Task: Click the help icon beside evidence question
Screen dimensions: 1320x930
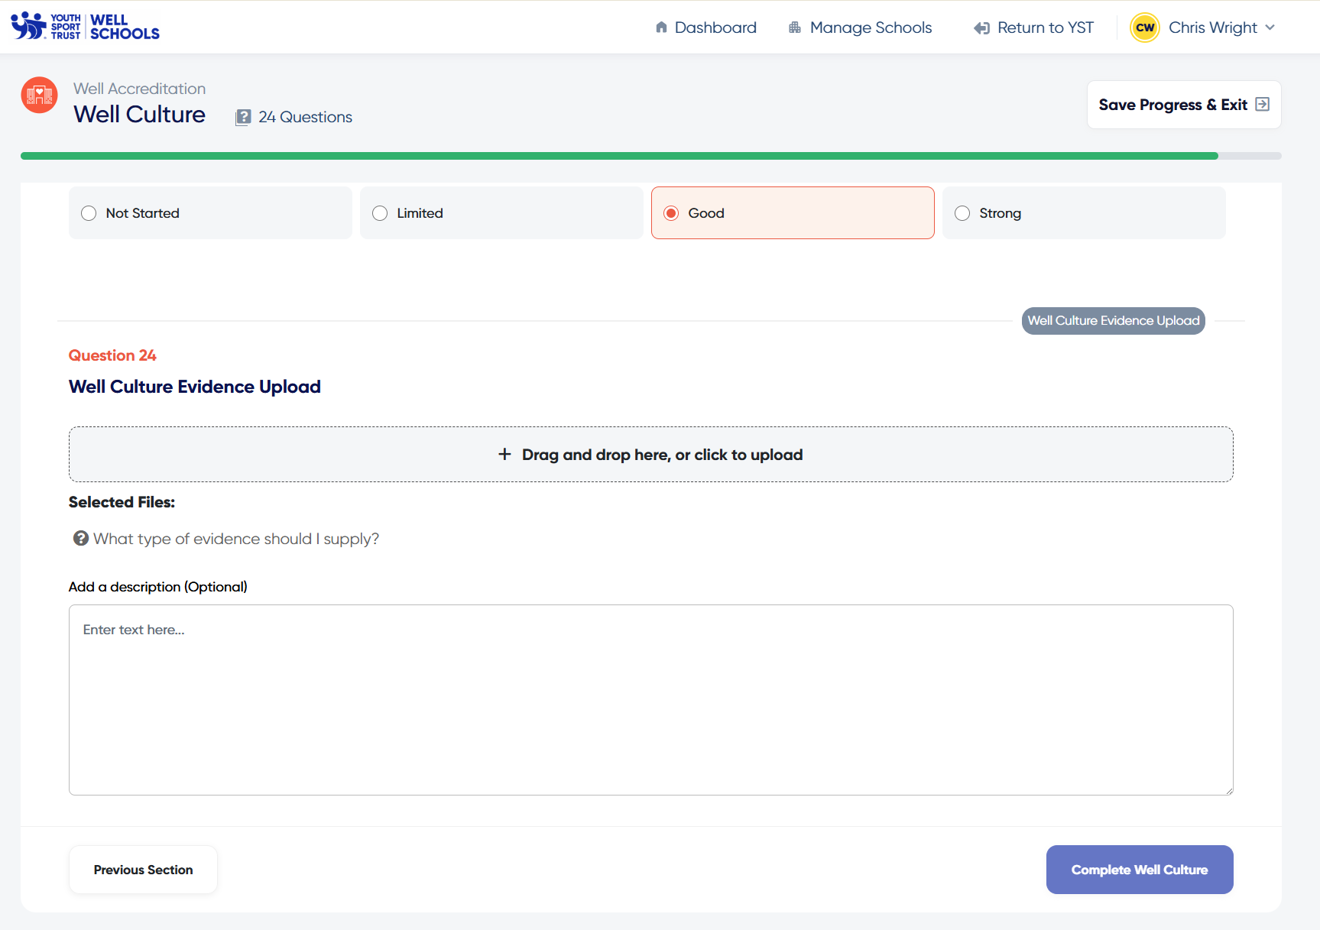Action: pos(81,539)
